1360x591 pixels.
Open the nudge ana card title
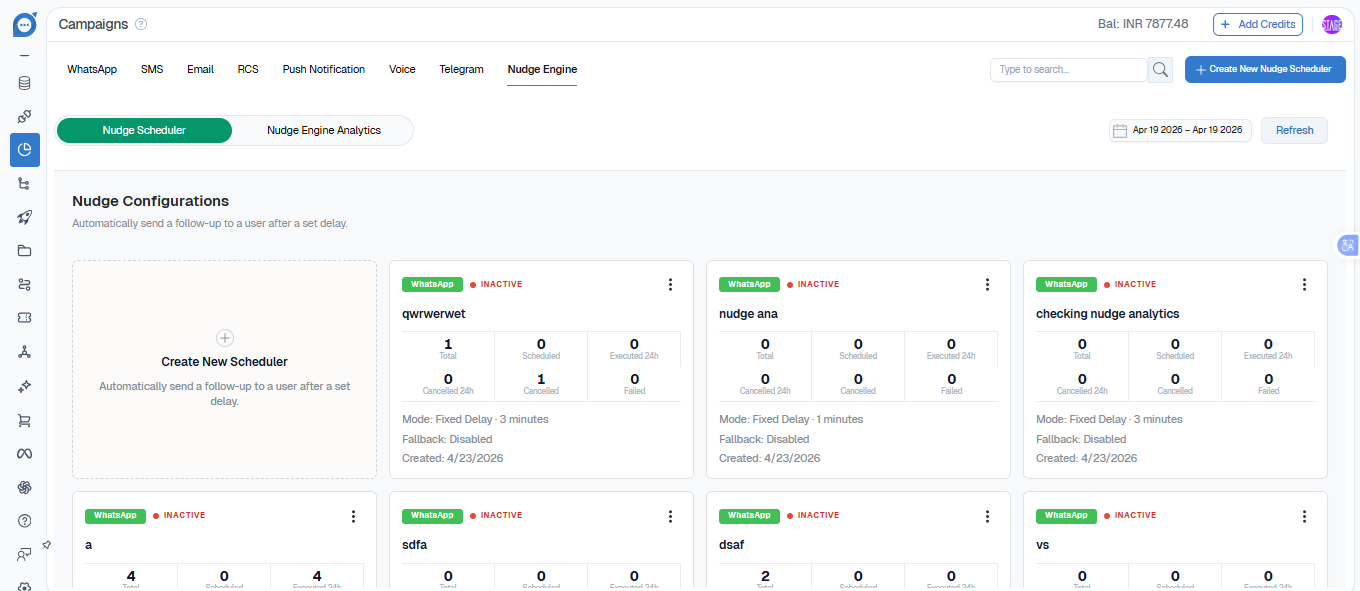pos(748,314)
